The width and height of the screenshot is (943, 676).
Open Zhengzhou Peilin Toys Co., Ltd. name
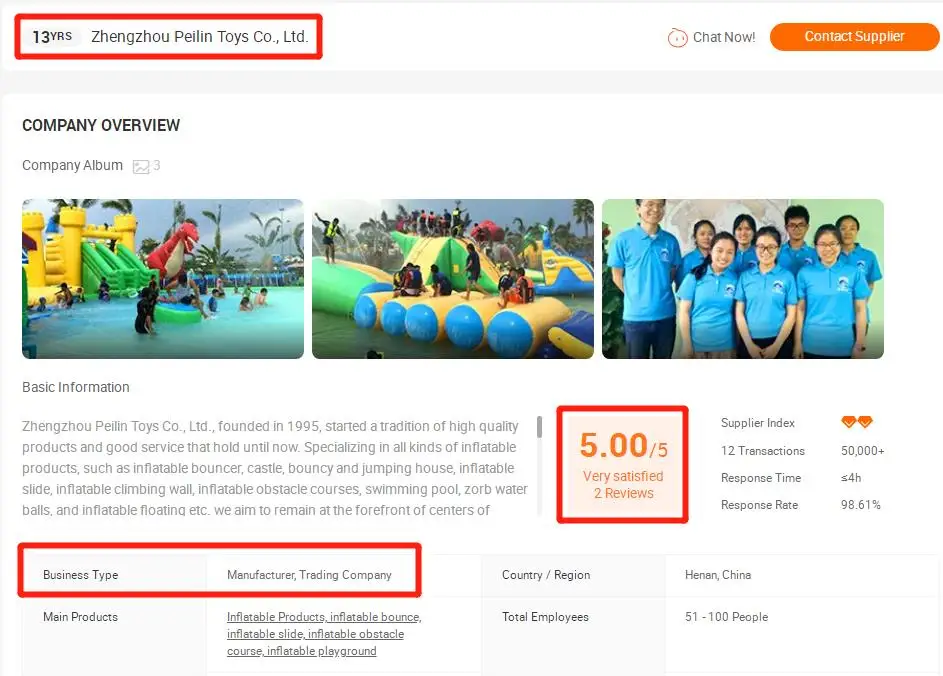click(x=200, y=37)
